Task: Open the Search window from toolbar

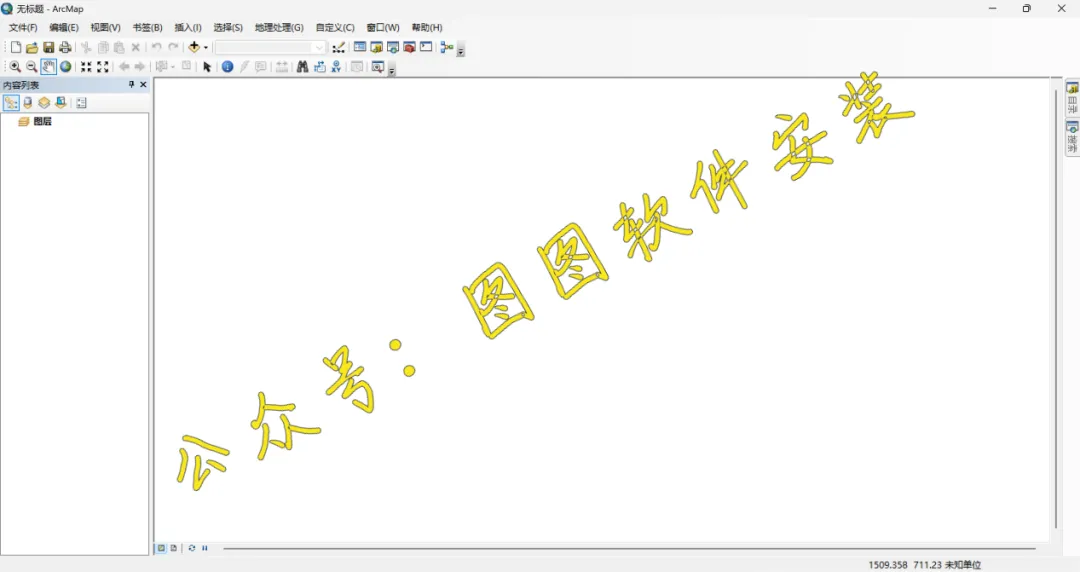Action: tap(393, 48)
